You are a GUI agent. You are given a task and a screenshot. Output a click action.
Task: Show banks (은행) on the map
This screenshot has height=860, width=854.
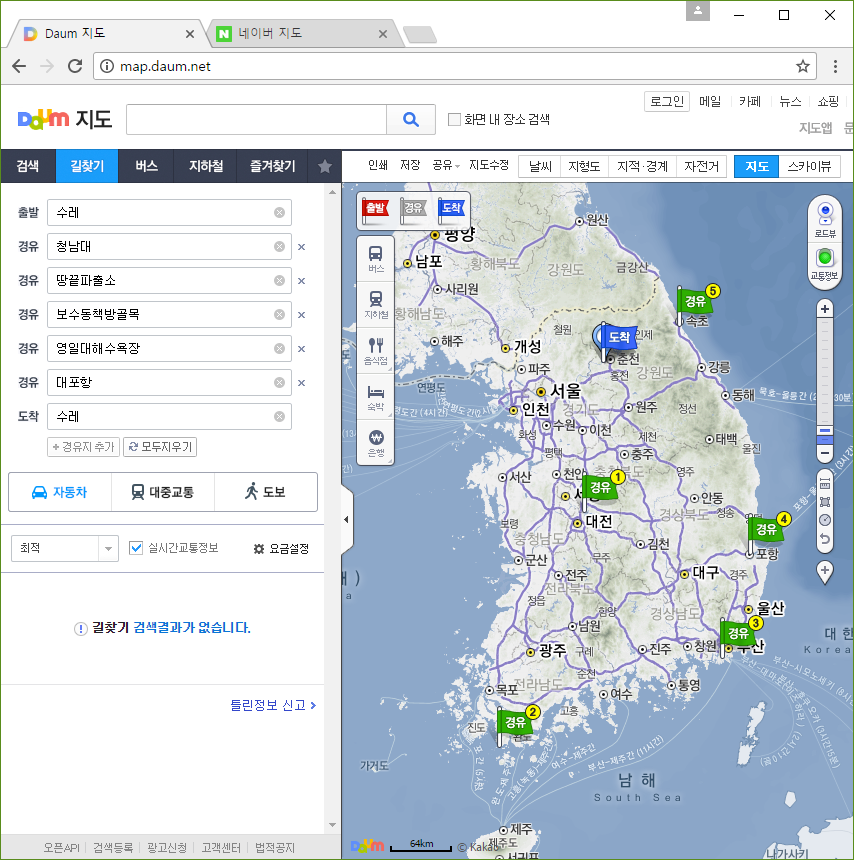pyautogui.click(x=376, y=442)
